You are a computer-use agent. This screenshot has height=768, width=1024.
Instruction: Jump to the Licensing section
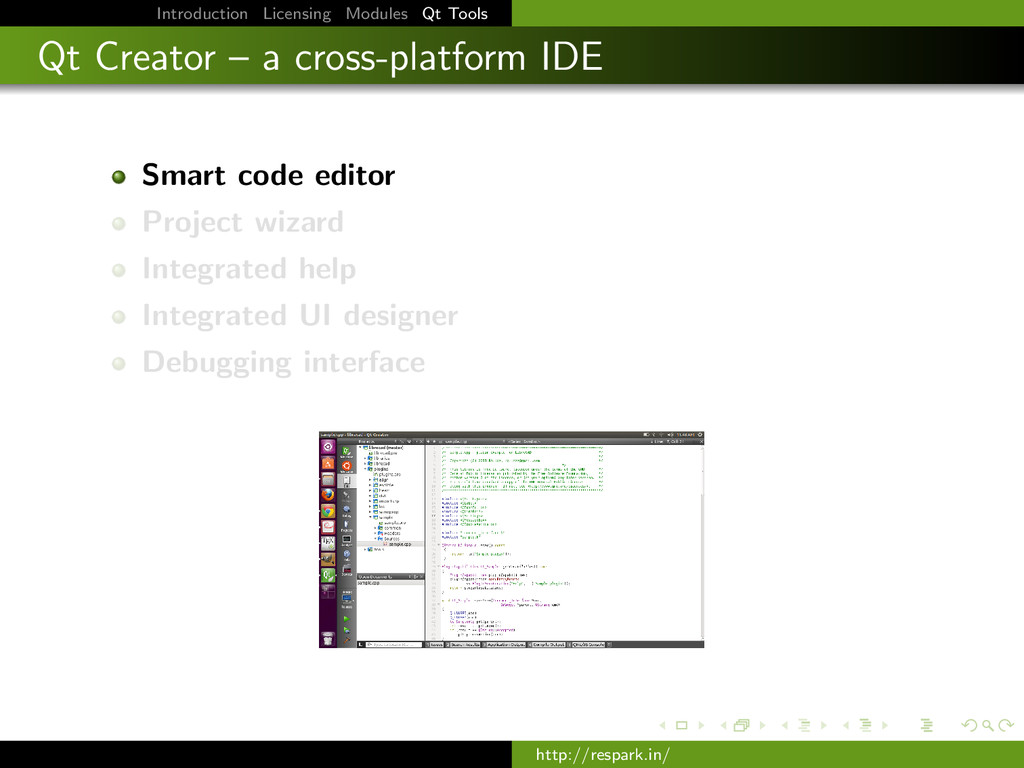(x=296, y=13)
